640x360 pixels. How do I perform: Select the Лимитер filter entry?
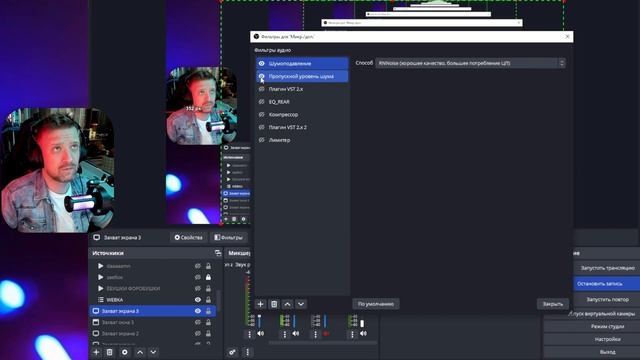[x=302, y=140]
